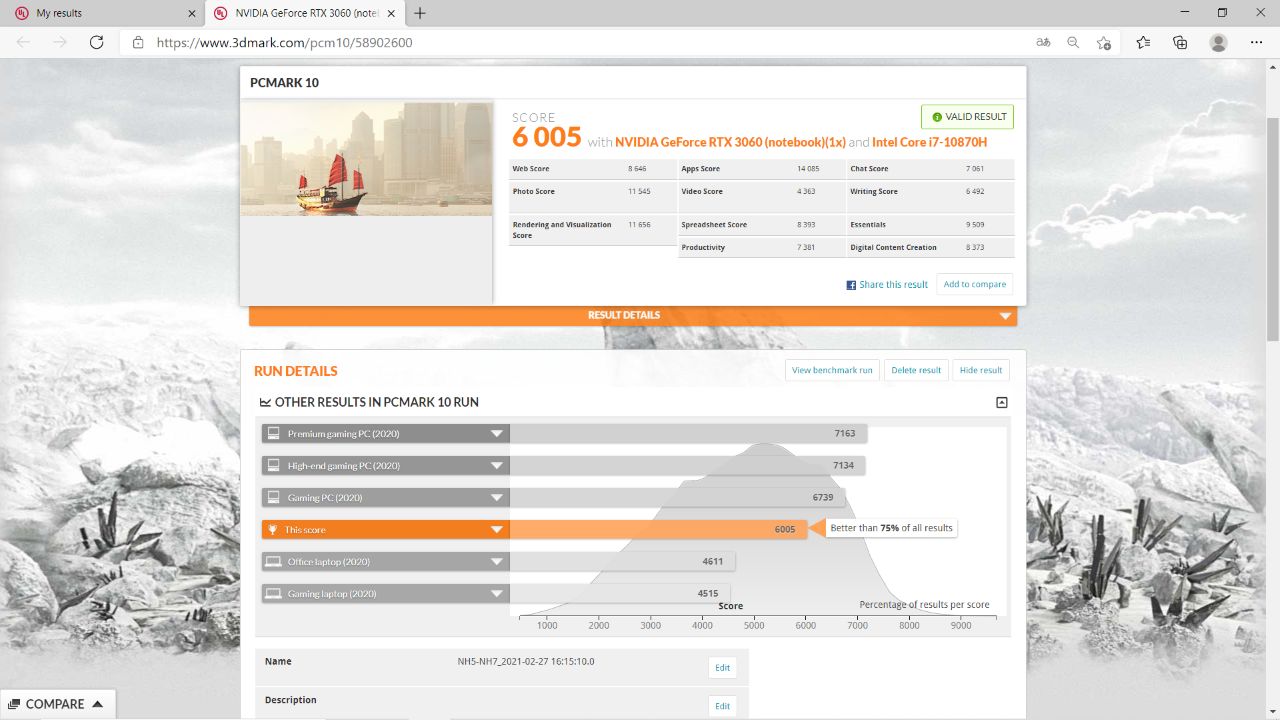Expand the This score dropdown

[x=497, y=530]
